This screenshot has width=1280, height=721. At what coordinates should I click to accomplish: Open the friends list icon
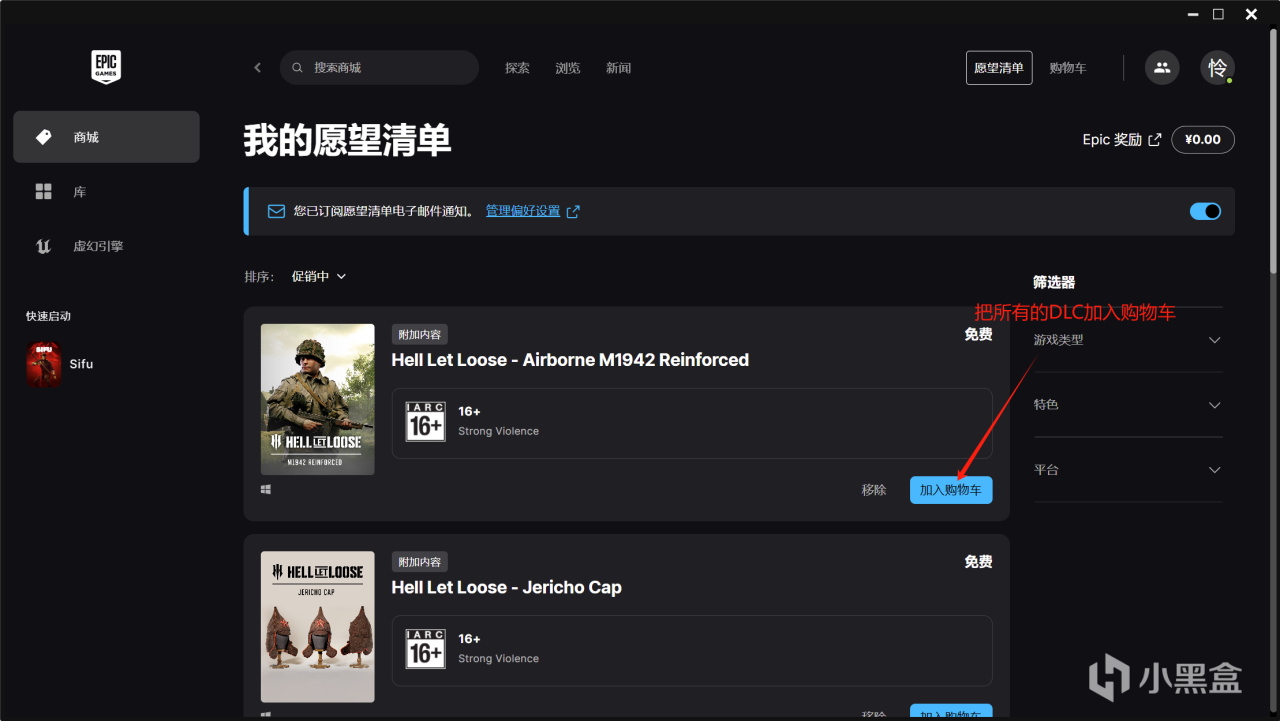[x=1162, y=68]
